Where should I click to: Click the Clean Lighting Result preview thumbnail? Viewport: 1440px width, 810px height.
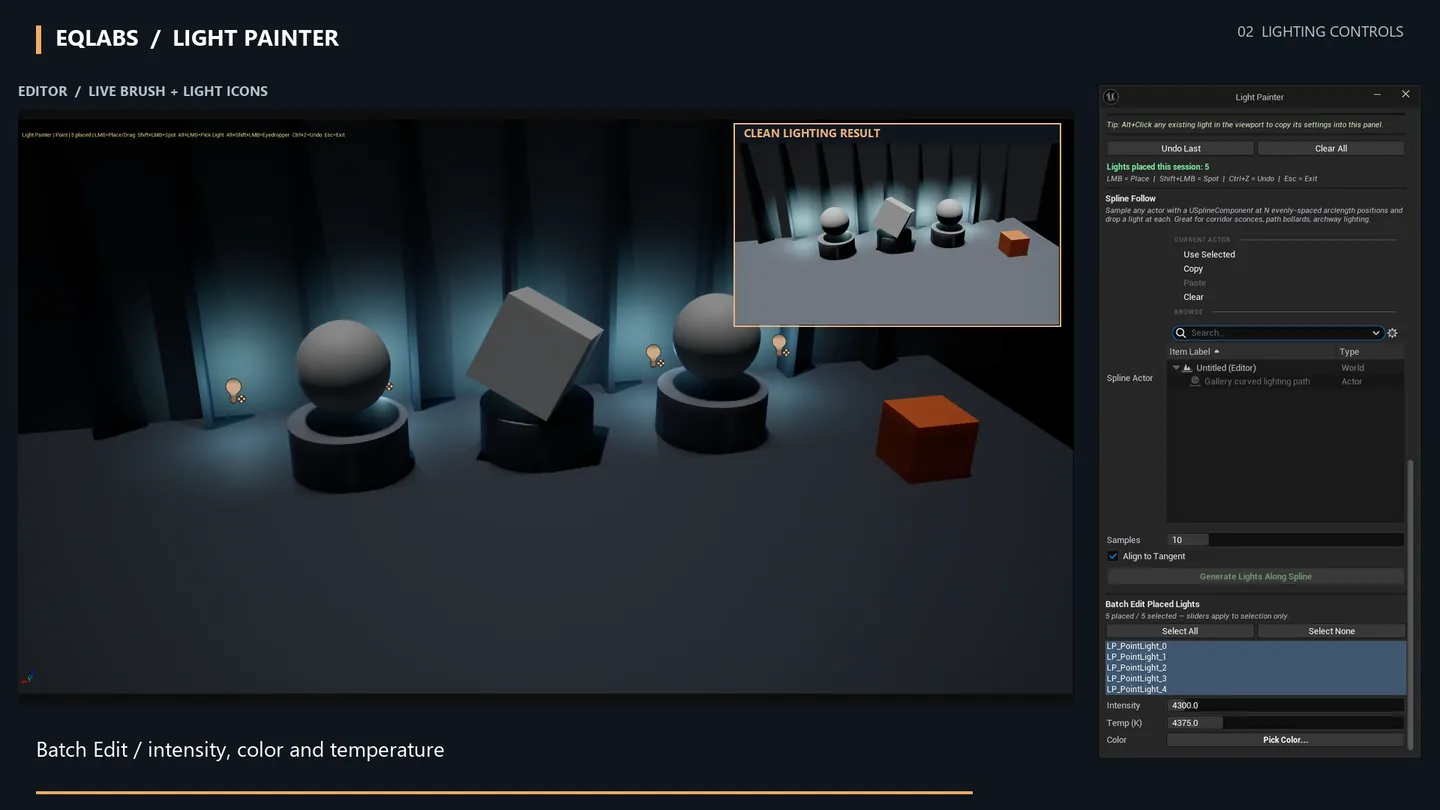click(x=897, y=225)
